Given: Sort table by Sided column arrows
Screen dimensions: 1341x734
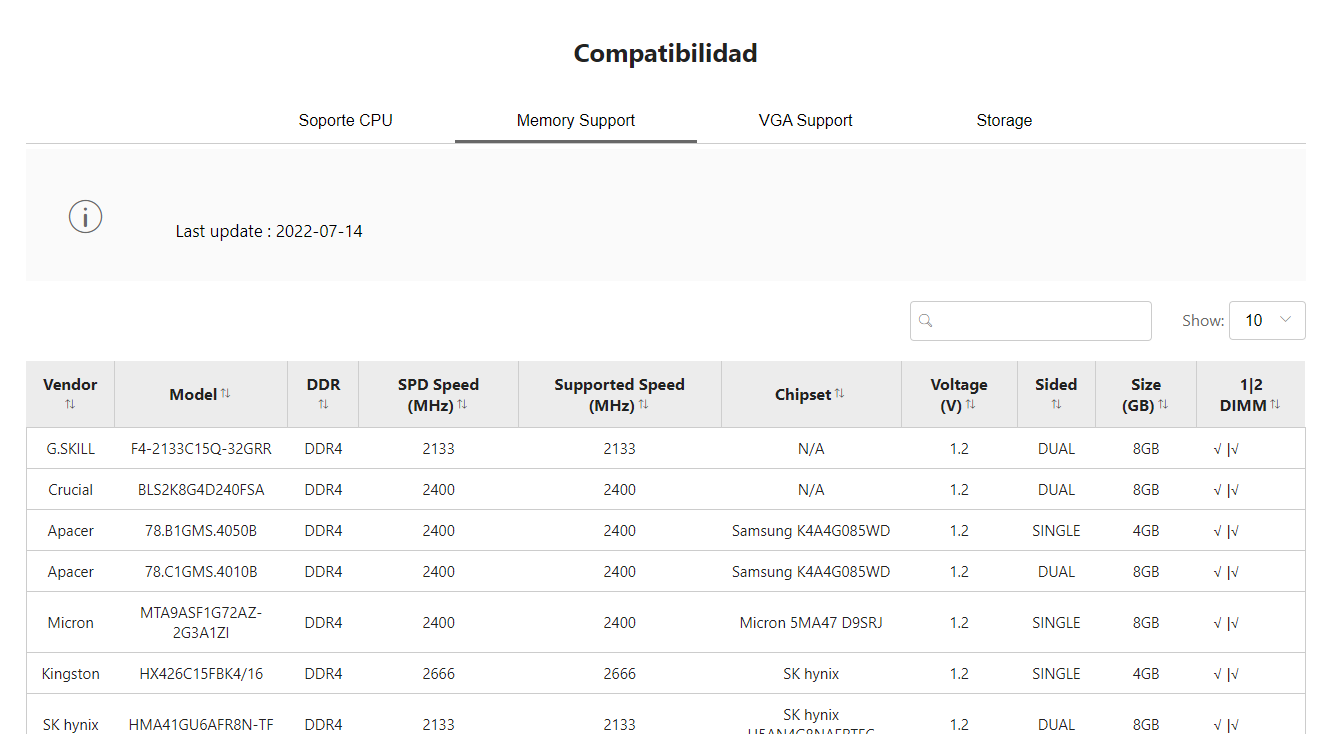Looking at the screenshot, I should click(1056, 405).
